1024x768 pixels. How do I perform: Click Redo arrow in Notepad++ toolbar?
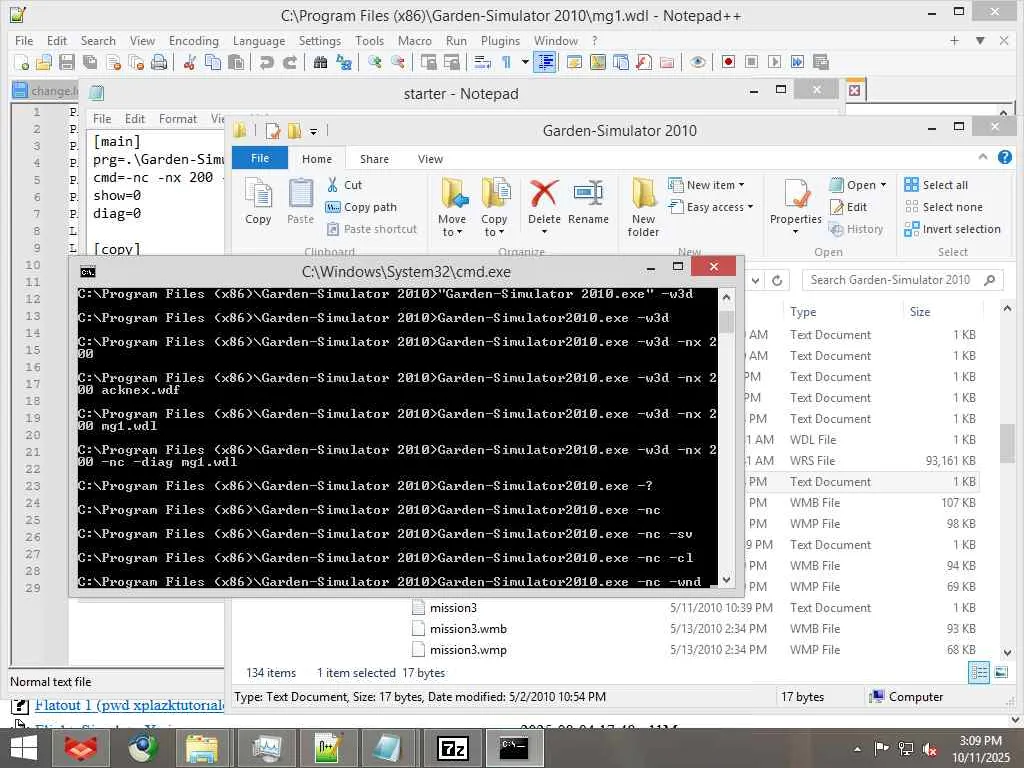[290, 63]
